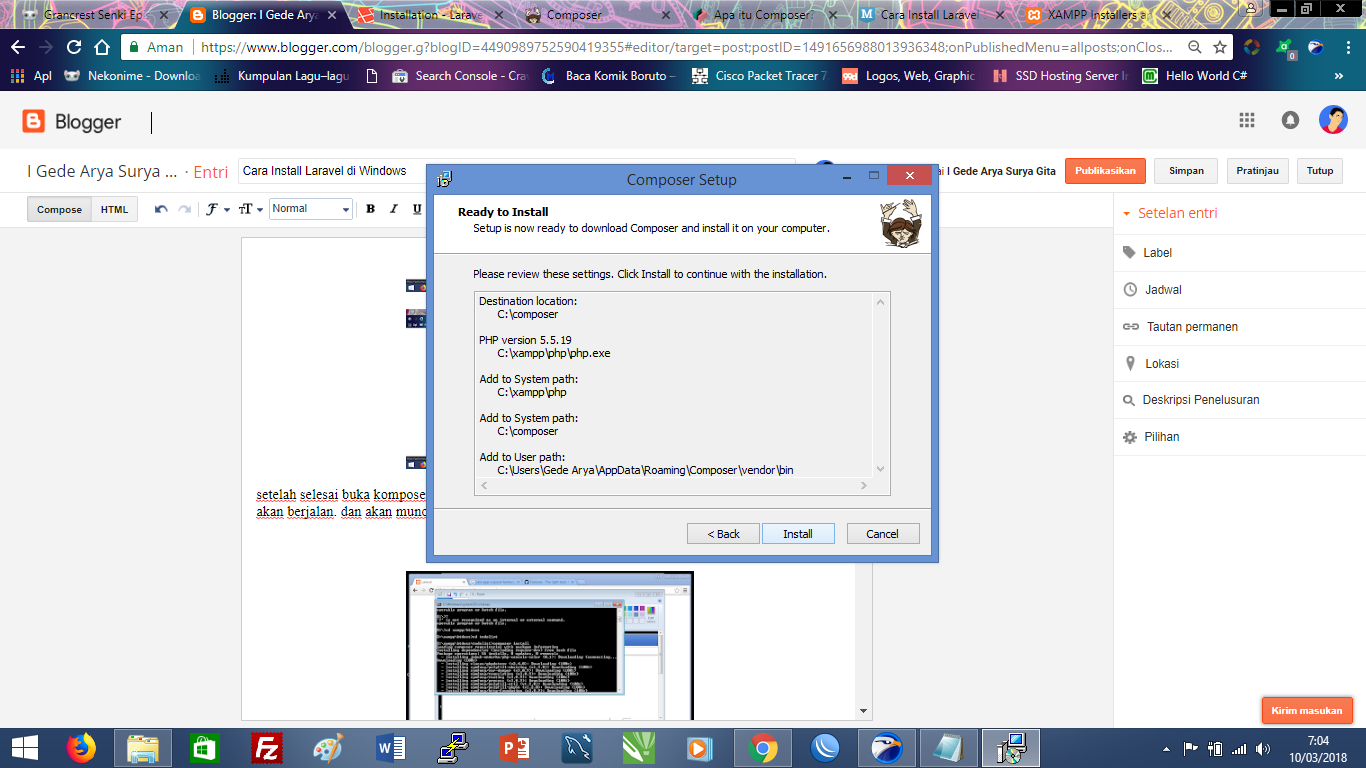
Task: Open Windows Start button
Action: 23,748
